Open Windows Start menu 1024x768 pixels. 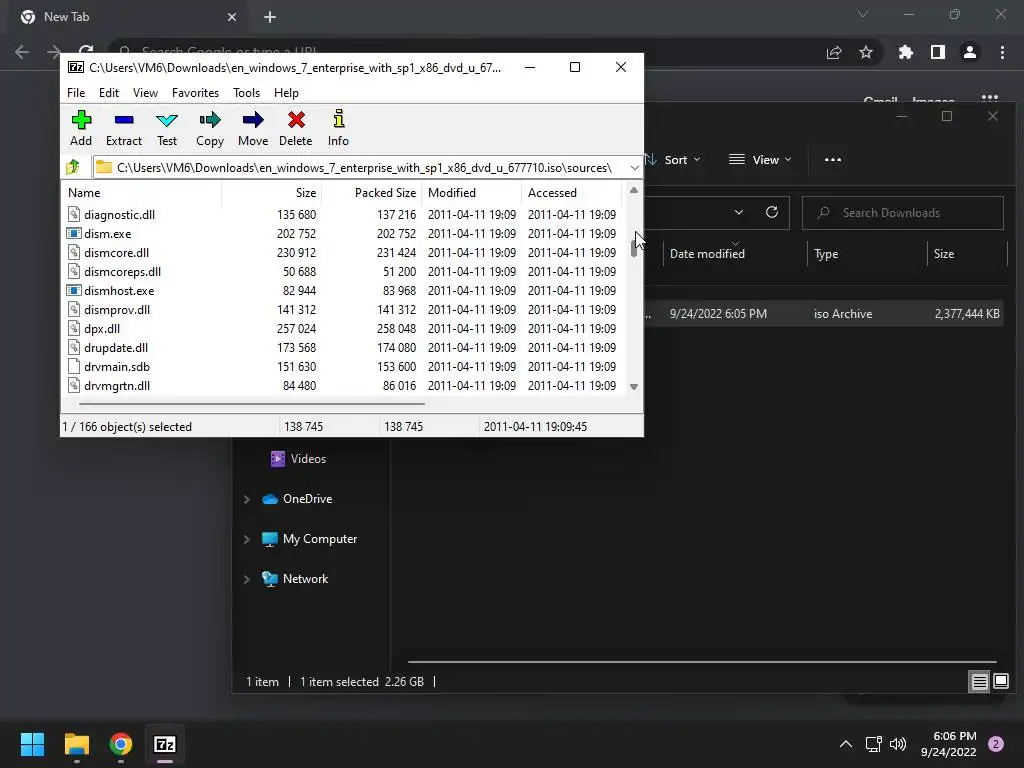[32, 744]
